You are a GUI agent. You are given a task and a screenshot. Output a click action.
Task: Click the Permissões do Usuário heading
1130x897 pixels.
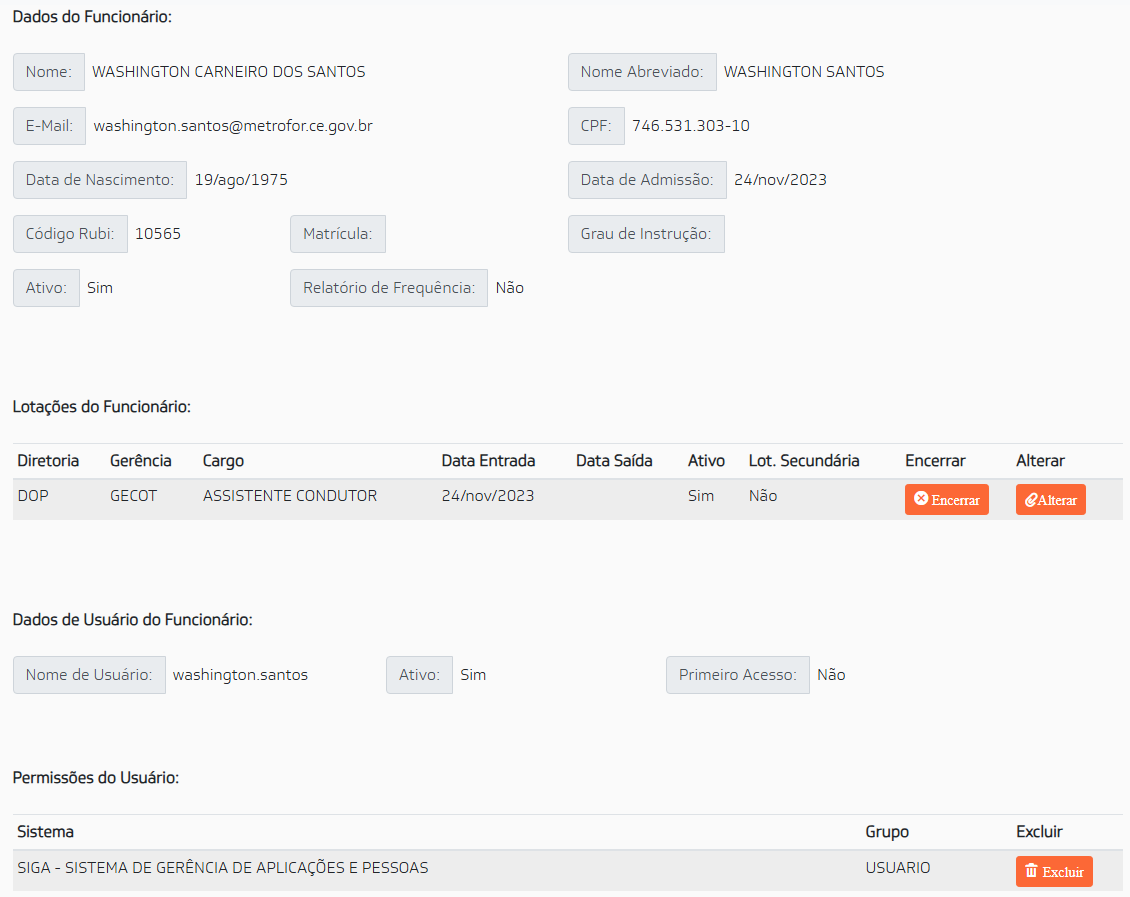[96, 778]
